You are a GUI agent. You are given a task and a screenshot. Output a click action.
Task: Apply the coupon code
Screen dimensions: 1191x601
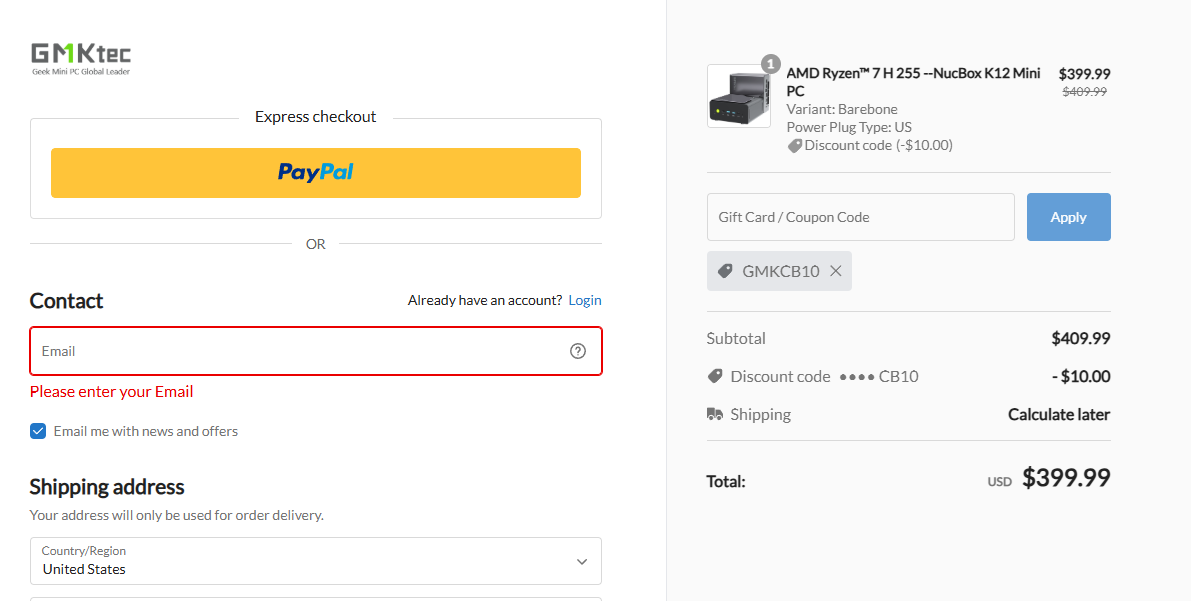point(1069,217)
